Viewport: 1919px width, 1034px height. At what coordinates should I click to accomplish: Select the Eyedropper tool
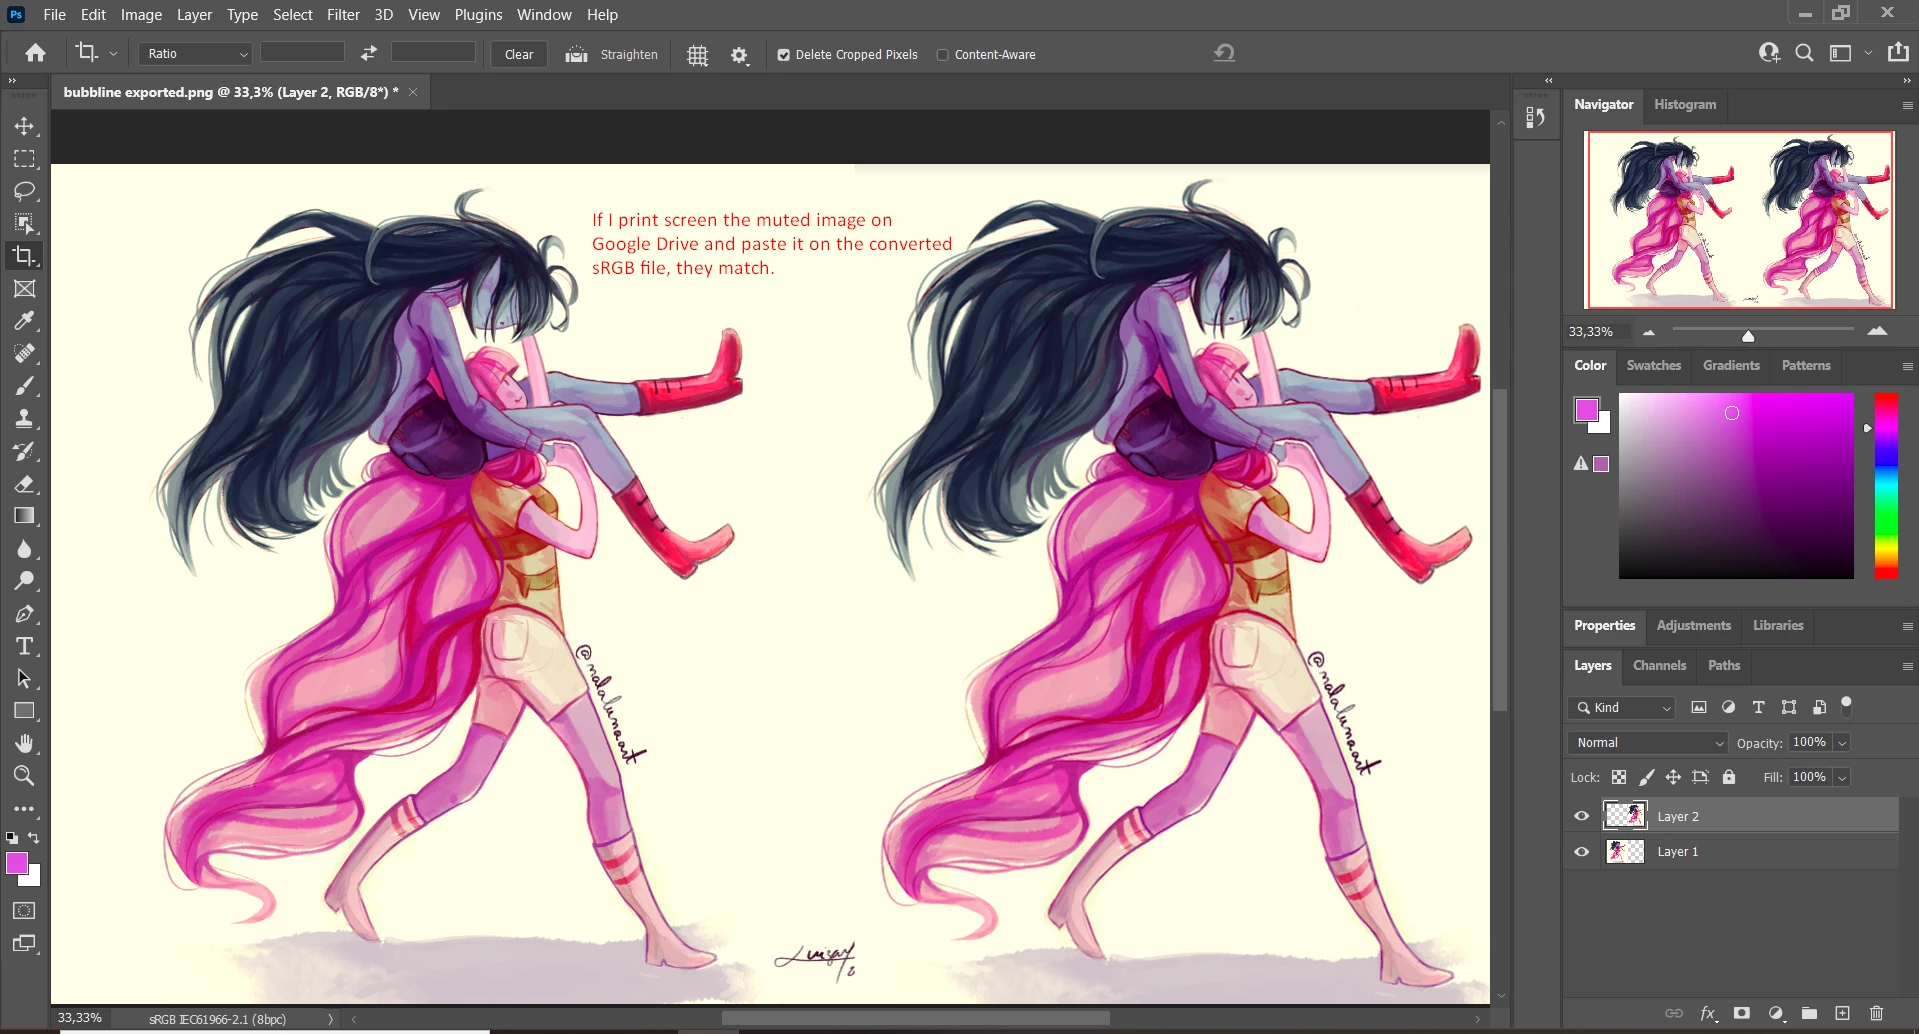coord(24,321)
